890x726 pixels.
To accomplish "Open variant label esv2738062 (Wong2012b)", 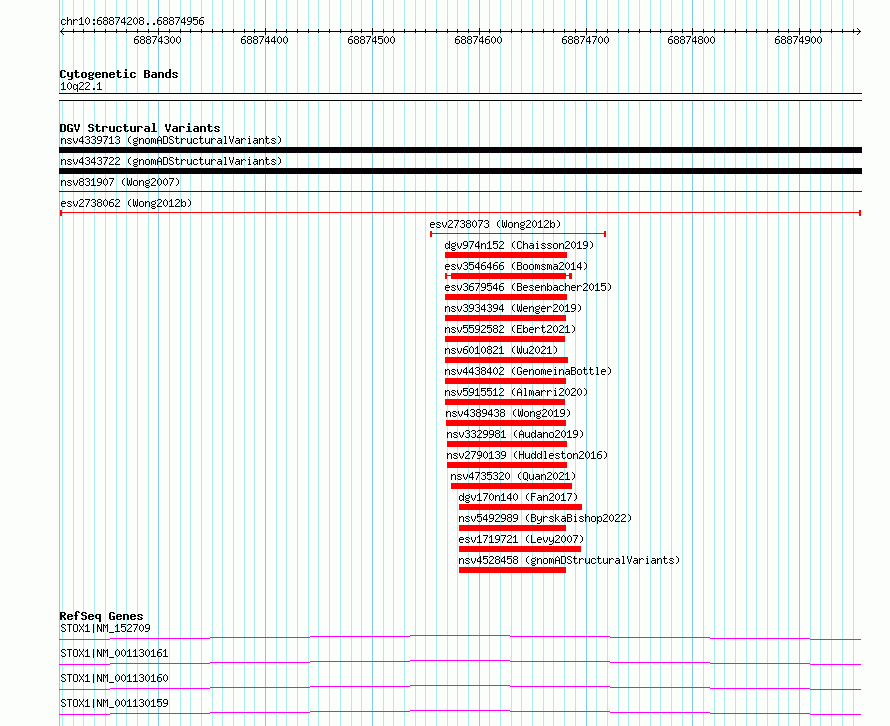I will click(126, 203).
